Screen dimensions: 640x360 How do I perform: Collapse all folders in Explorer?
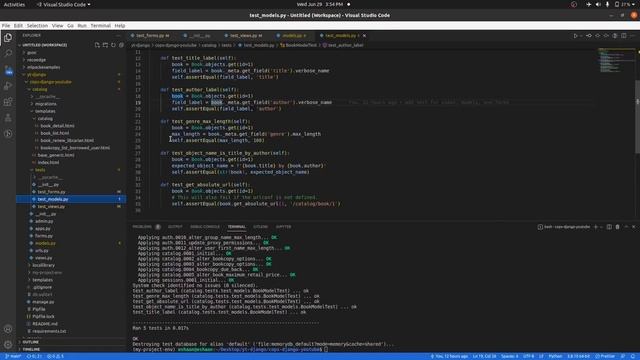coord(121,45)
